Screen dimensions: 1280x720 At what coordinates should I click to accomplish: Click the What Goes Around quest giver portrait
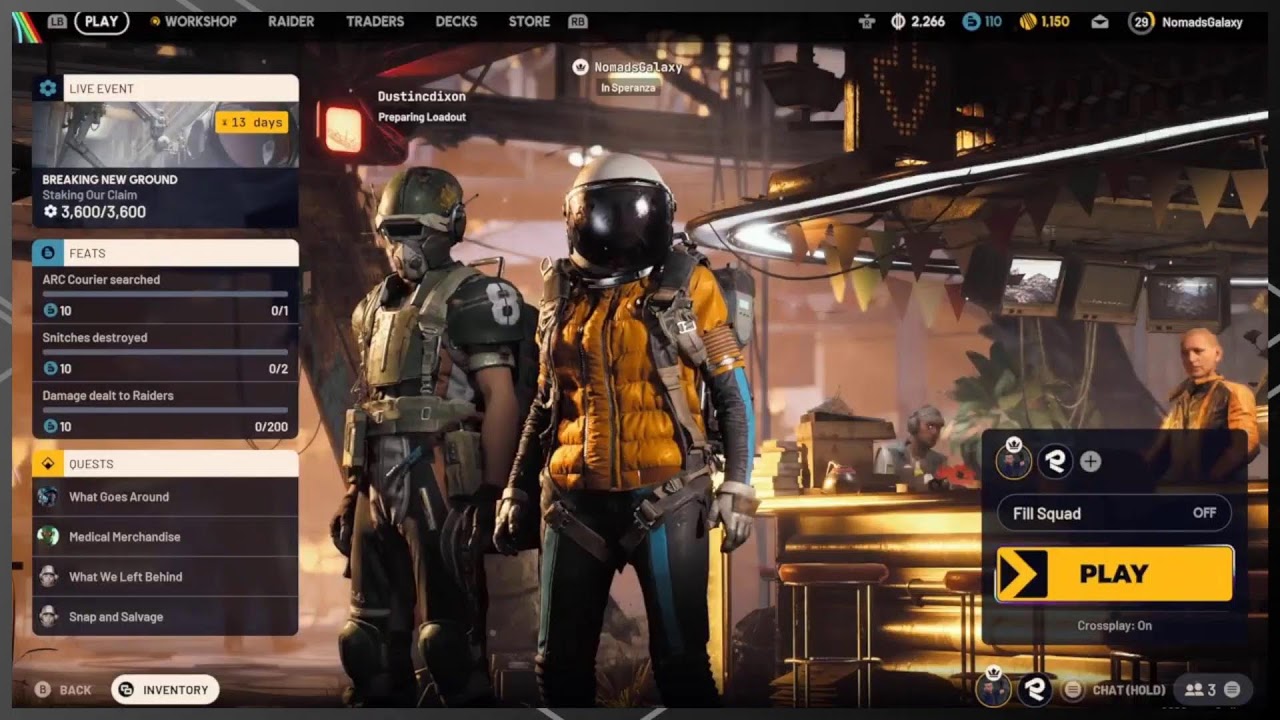point(48,497)
